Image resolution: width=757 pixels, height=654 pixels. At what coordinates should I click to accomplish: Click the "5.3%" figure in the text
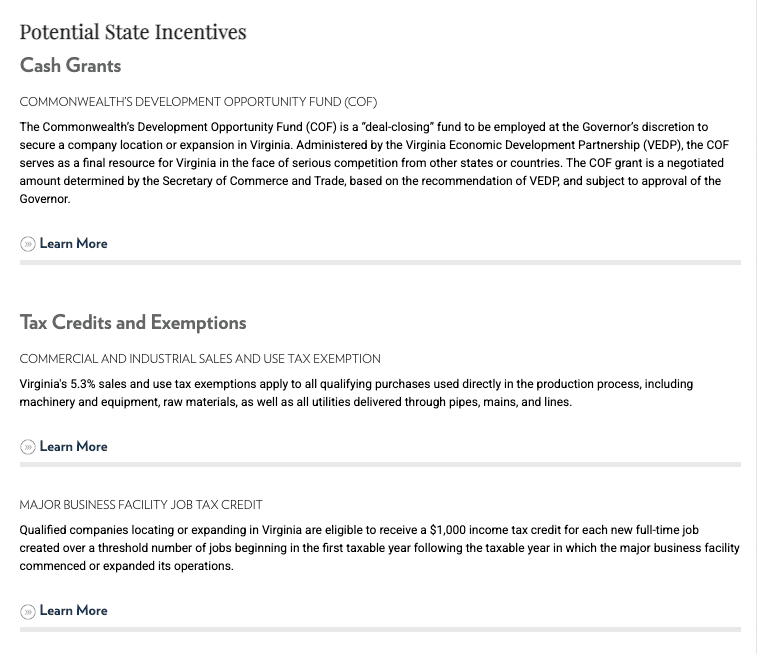[x=83, y=384]
